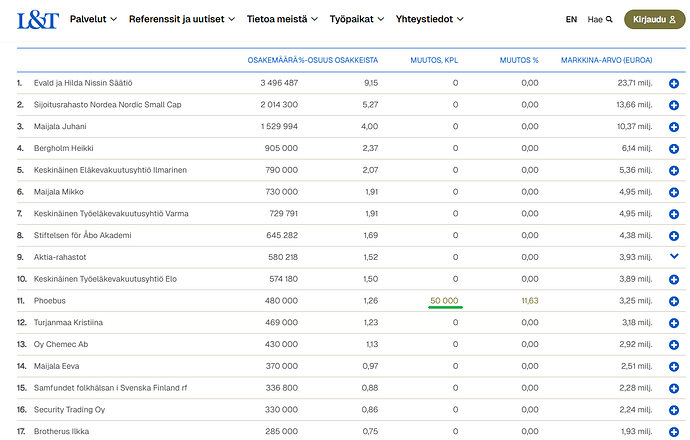Open the Hae search
This screenshot has height=440, width=690.
coord(600,19)
